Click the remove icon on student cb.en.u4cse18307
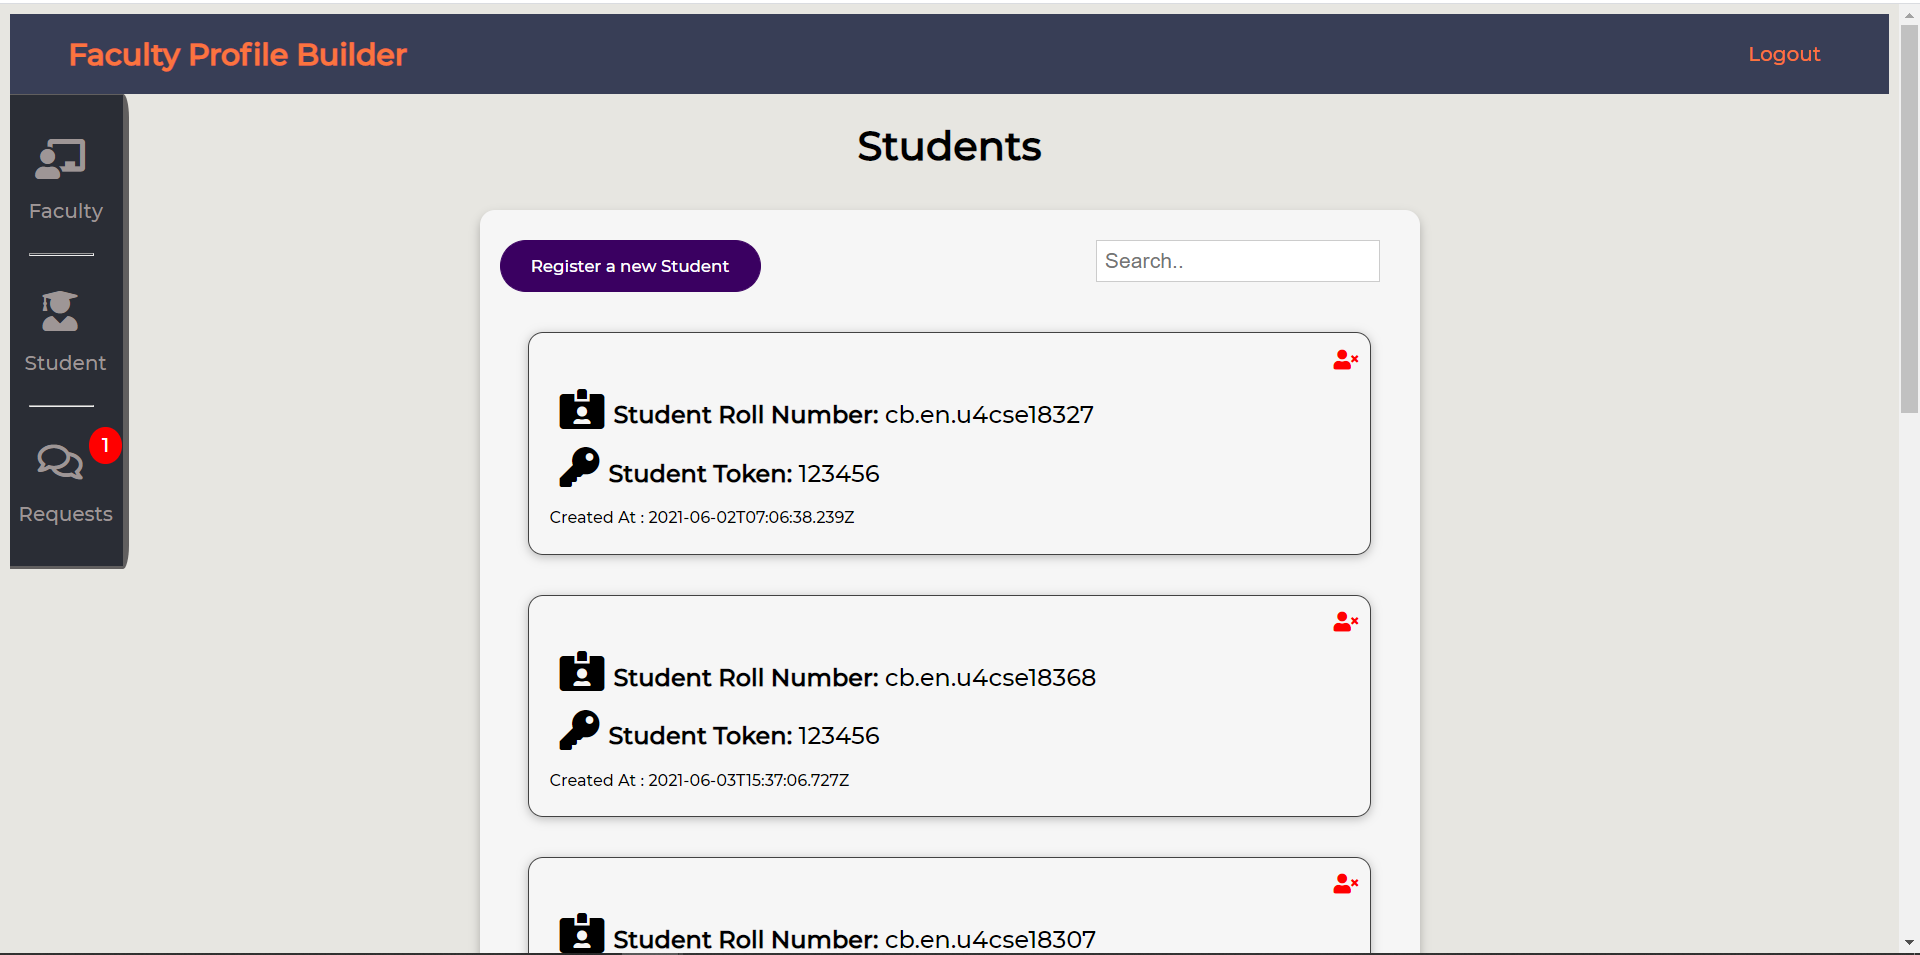This screenshot has height=955, width=1920. 1345,883
